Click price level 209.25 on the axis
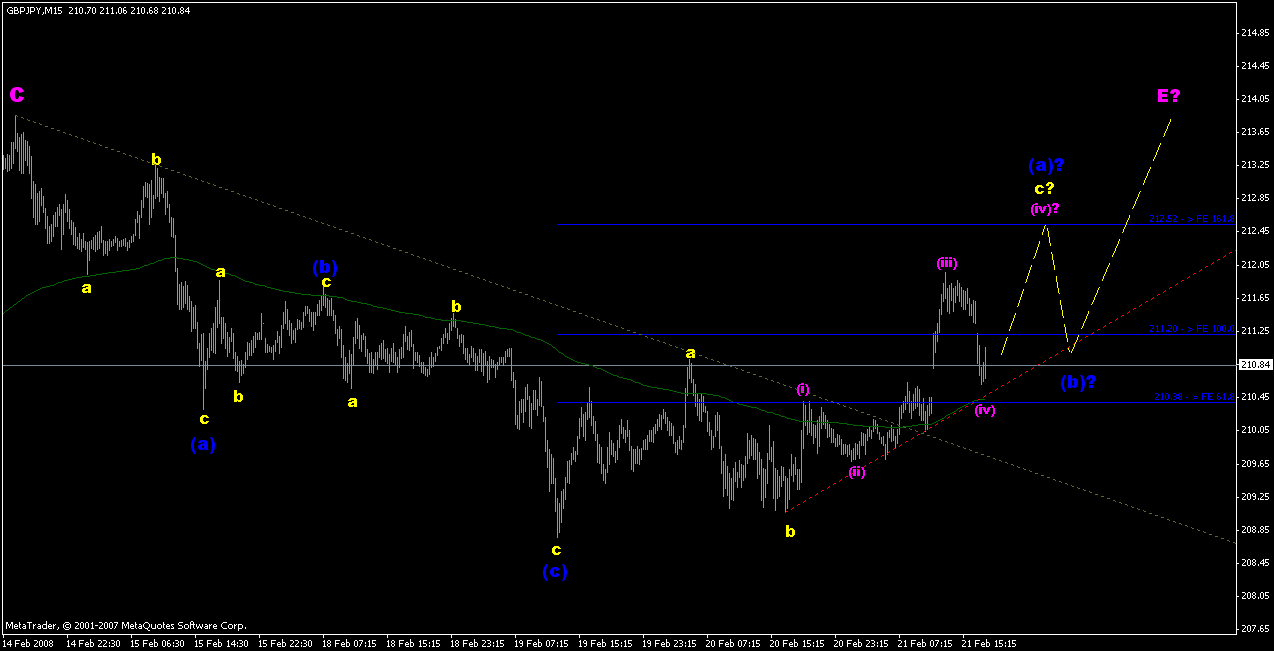Viewport: 1274px width, 651px height. 1256,496
